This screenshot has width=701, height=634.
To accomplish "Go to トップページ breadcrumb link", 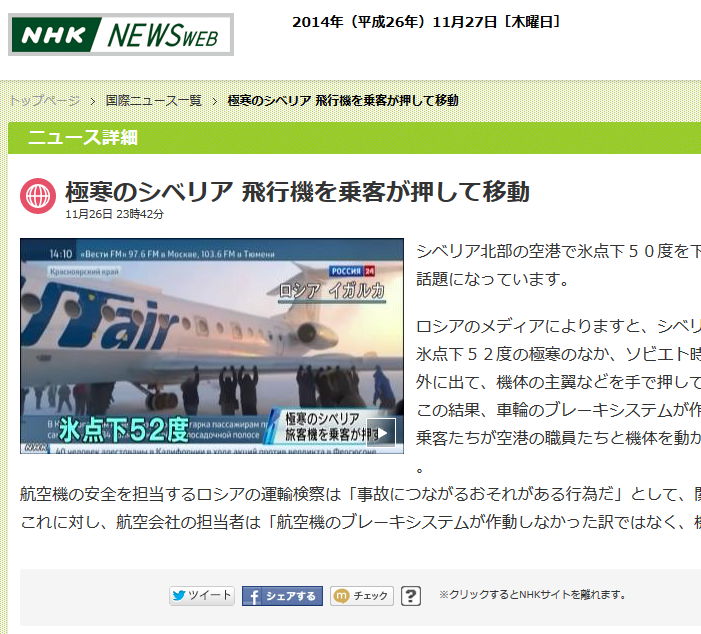I will (x=45, y=101).
